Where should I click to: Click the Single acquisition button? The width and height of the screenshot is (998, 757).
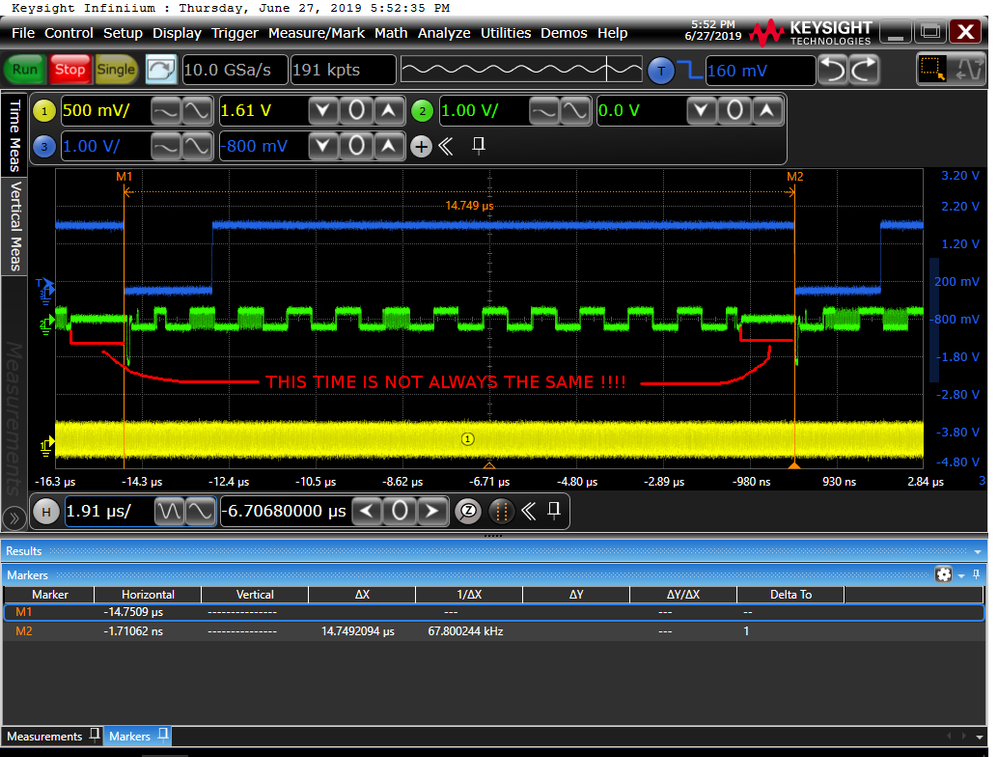(x=116, y=69)
